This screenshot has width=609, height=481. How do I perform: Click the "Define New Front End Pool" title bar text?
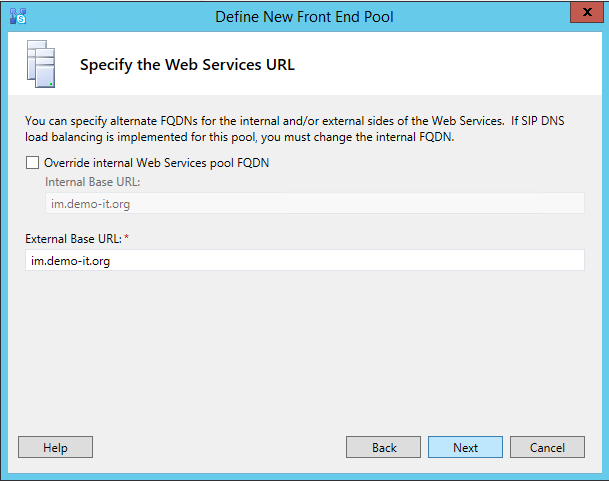point(304,15)
